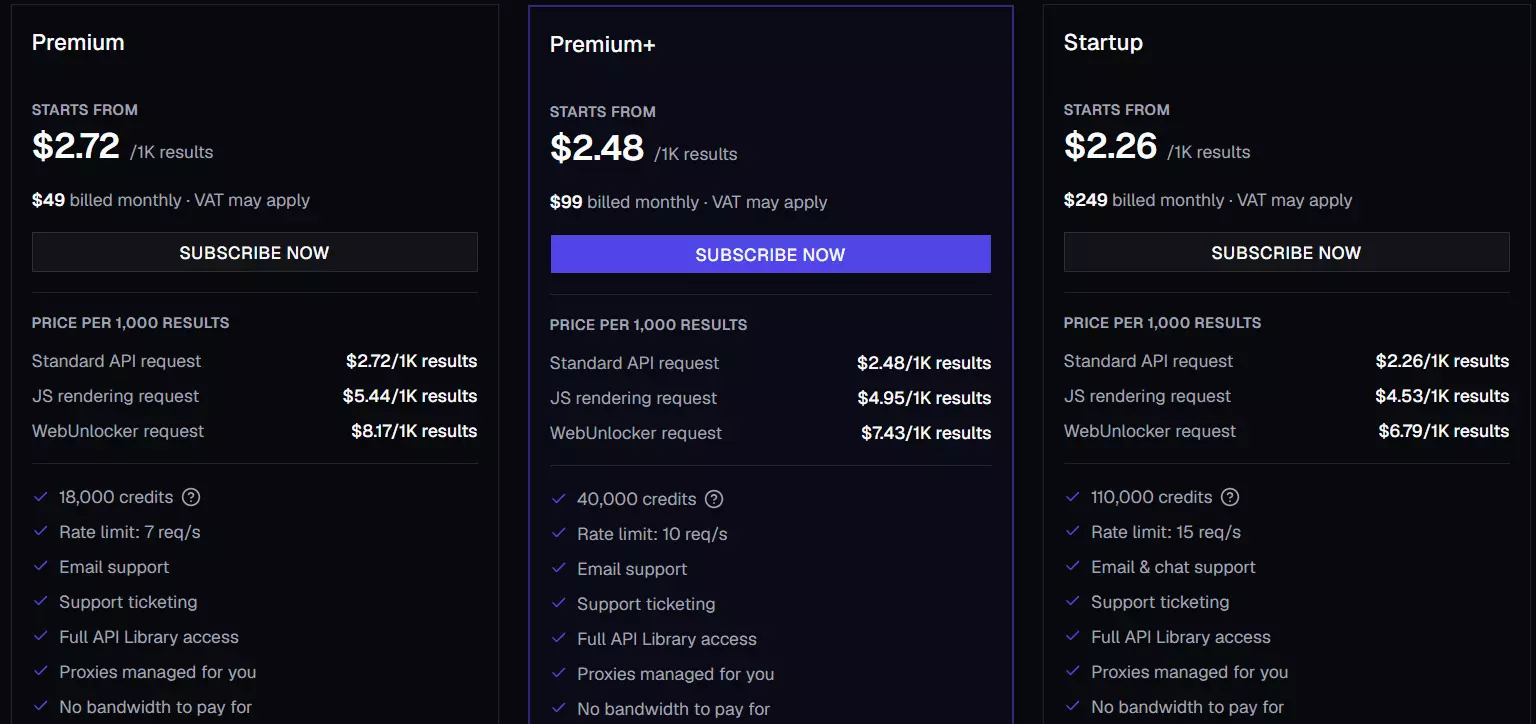Click checkmark beside Premium+ Rate limit: 10 req/s
This screenshot has height=724, width=1536.
(559, 533)
